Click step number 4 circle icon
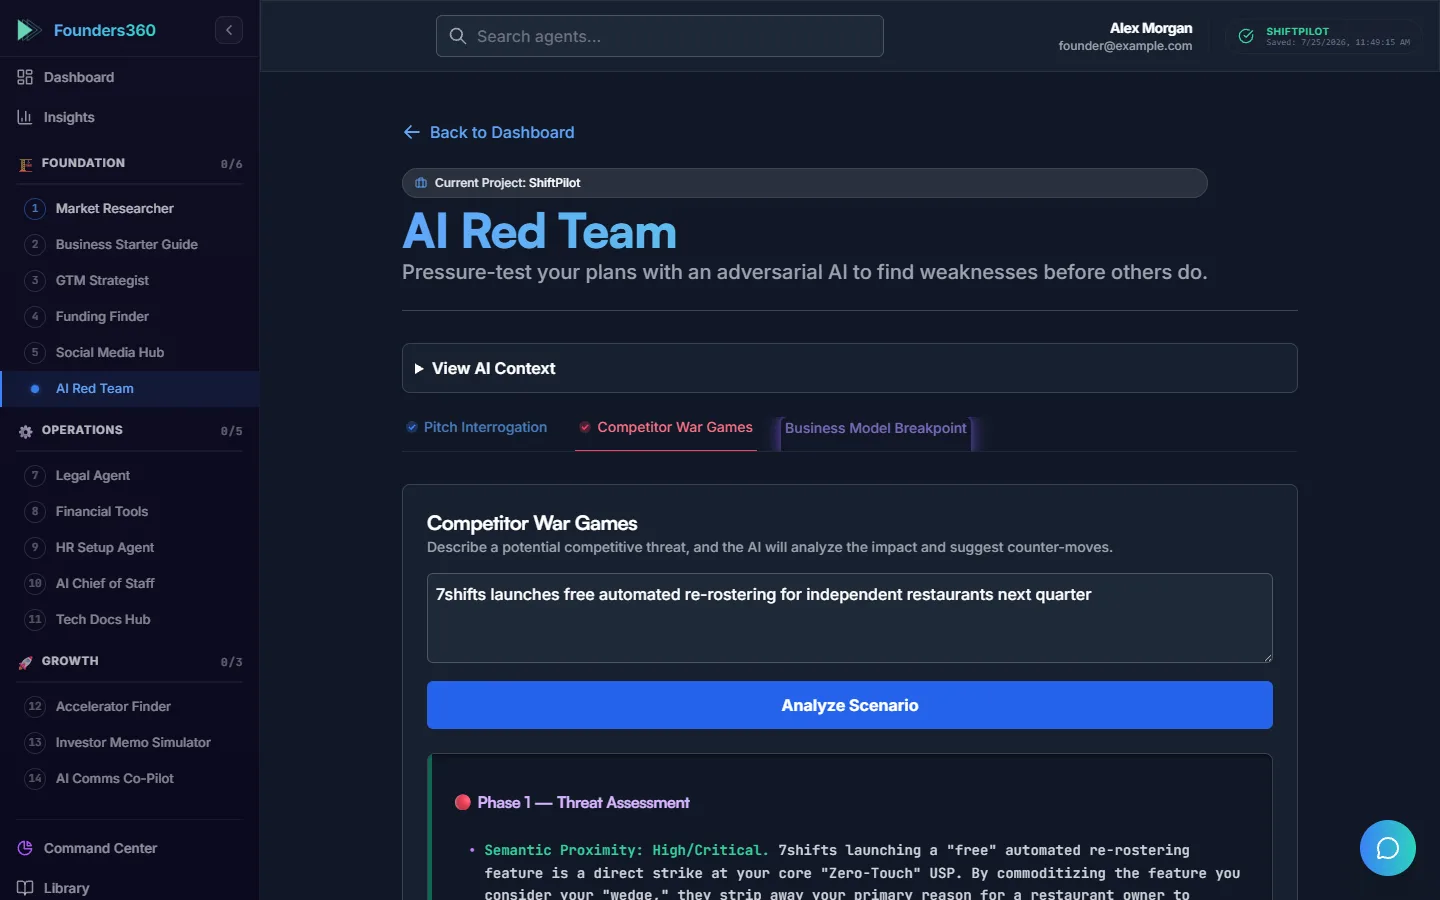 (35, 316)
